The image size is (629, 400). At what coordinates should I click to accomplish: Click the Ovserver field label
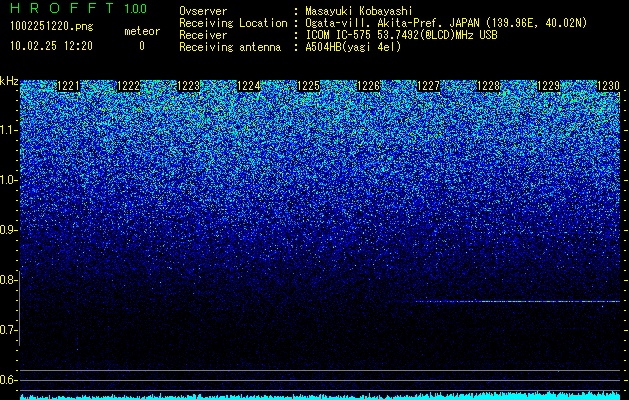203,11
